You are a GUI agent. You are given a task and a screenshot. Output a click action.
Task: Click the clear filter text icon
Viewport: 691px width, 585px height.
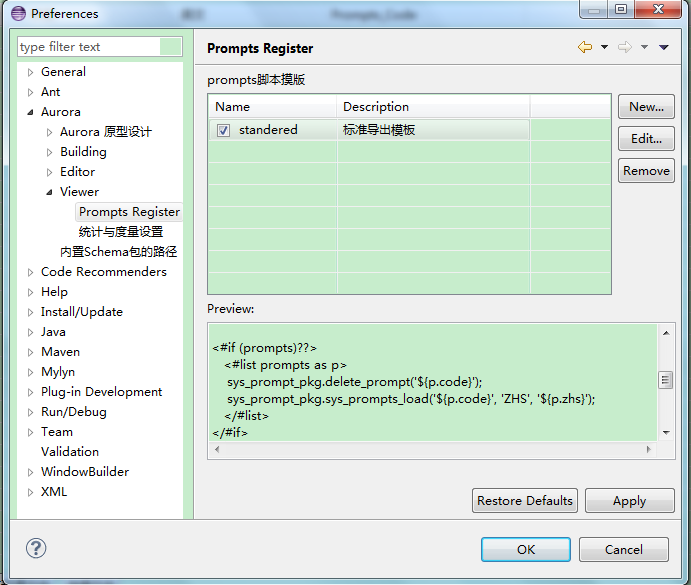pyautogui.click(x=171, y=47)
